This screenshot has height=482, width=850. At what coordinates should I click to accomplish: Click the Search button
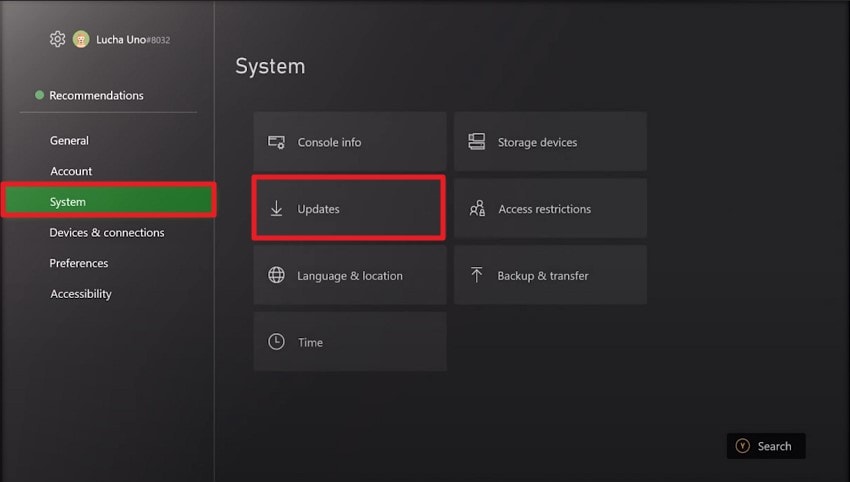[766, 446]
